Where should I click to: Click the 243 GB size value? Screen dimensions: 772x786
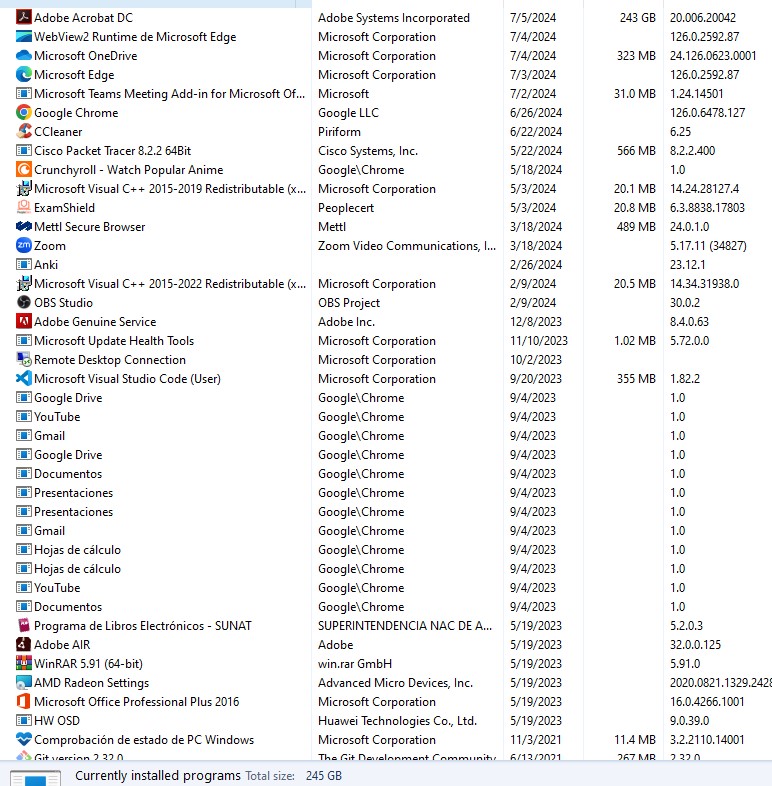click(x=638, y=18)
